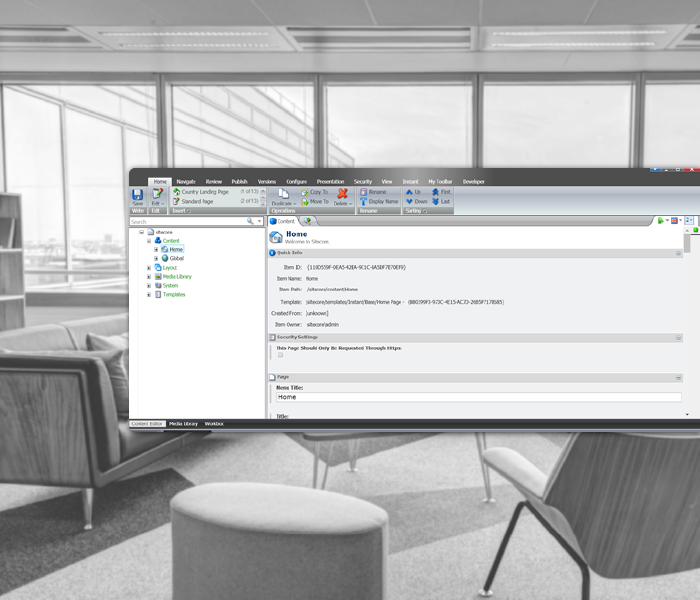Expand the Media Library tree node
Viewport: 700px width, 600px height.
pyautogui.click(x=149, y=277)
